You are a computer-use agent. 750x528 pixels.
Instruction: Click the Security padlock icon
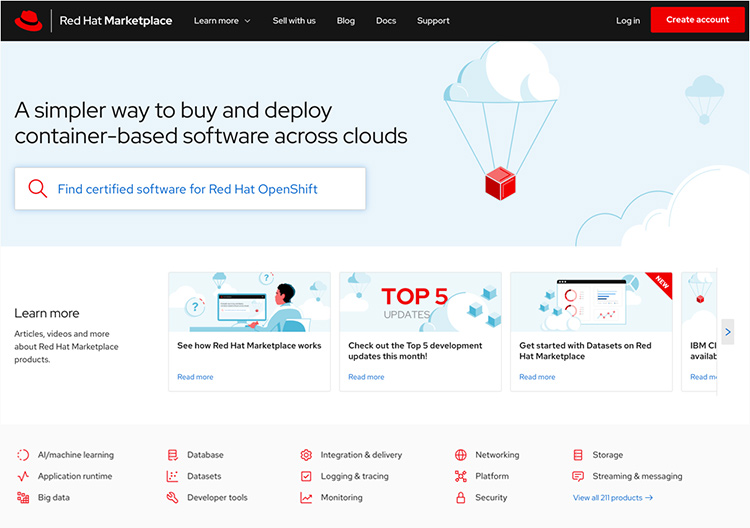pos(461,497)
